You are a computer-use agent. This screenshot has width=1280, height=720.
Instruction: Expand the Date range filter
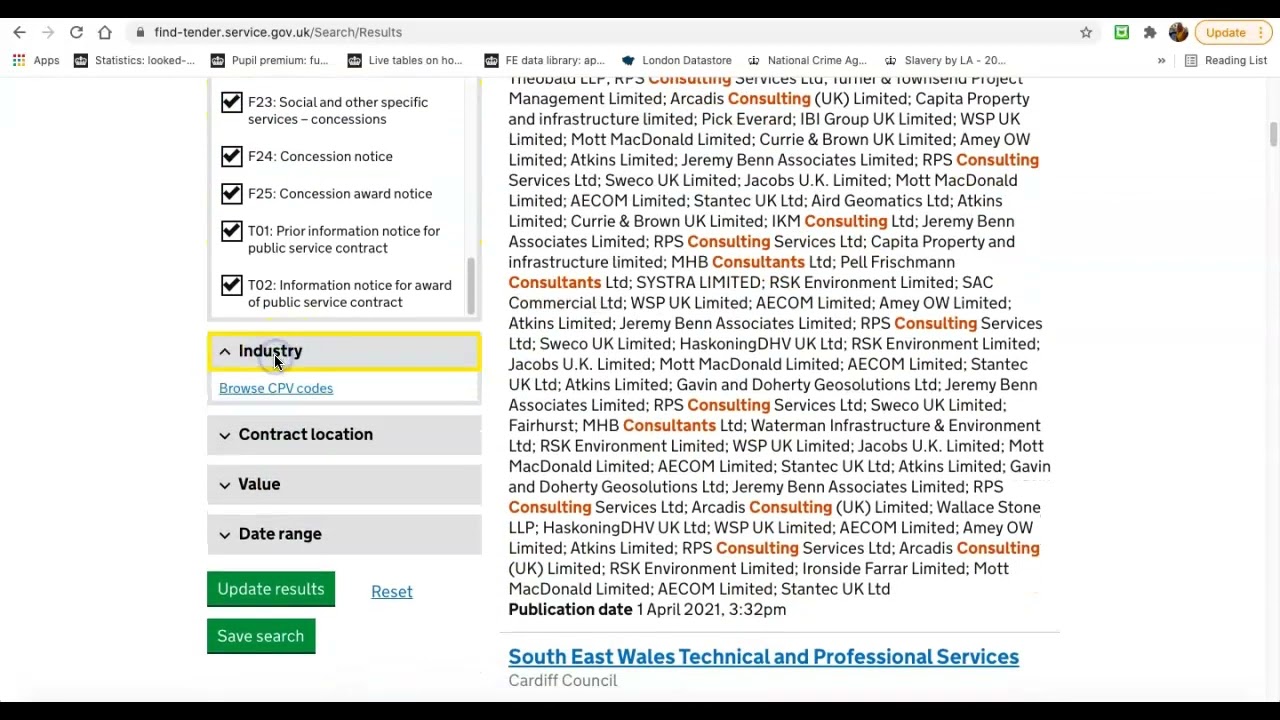click(344, 534)
